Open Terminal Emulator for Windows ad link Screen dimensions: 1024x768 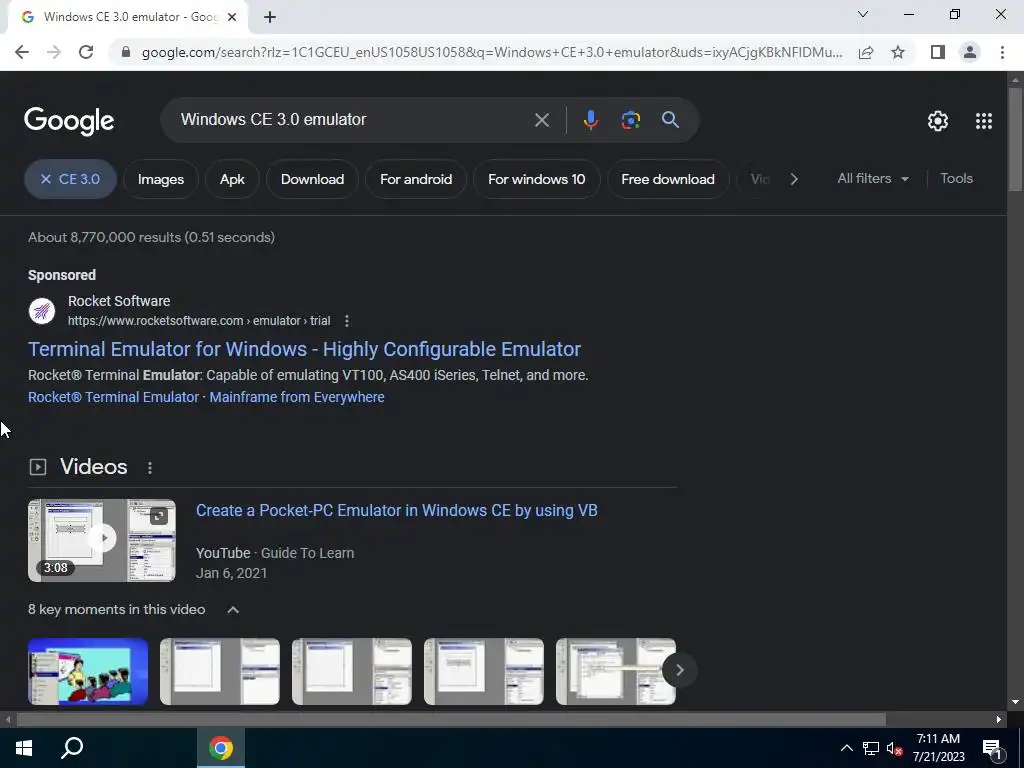pyautogui.click(x=304, y=349)
